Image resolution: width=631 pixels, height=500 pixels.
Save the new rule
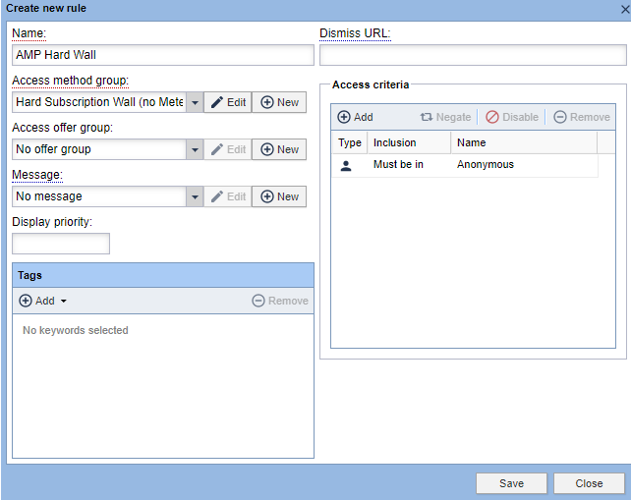pyautogui.click(x=511, y=483)
